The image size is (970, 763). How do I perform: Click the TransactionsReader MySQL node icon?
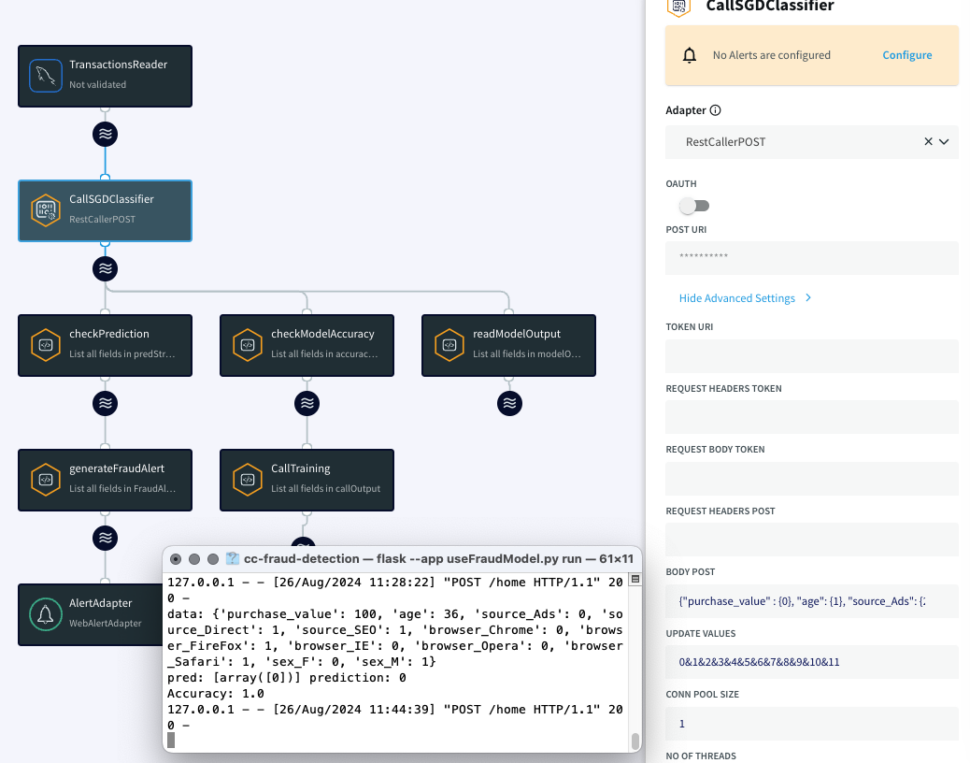pyautogui.click(x=46, y=76)
